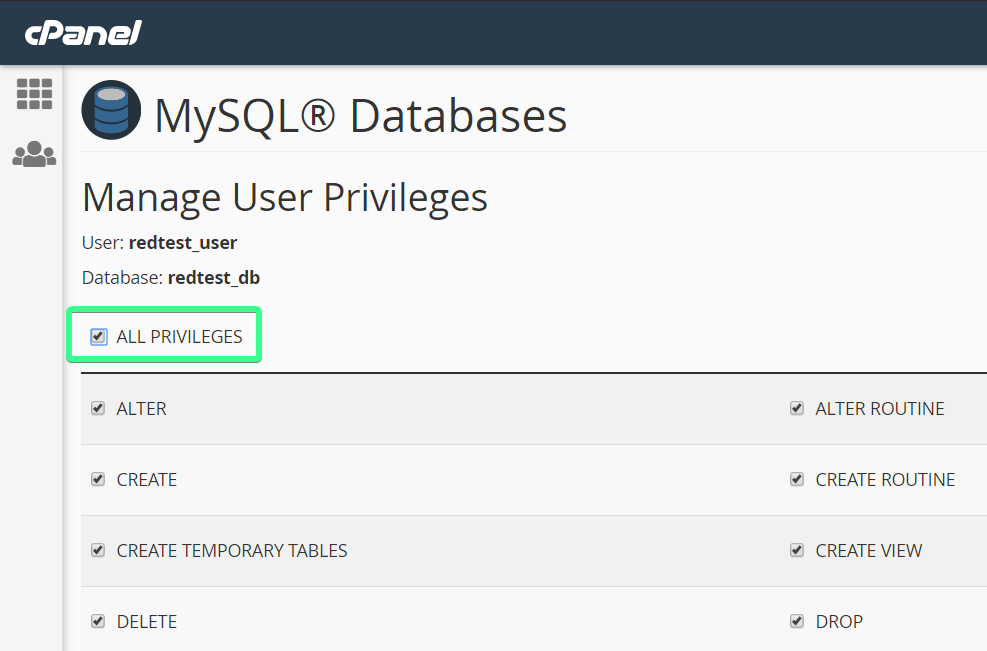
Task: Disable the CREATE privilege checkbox
Action: click(98, 479)
